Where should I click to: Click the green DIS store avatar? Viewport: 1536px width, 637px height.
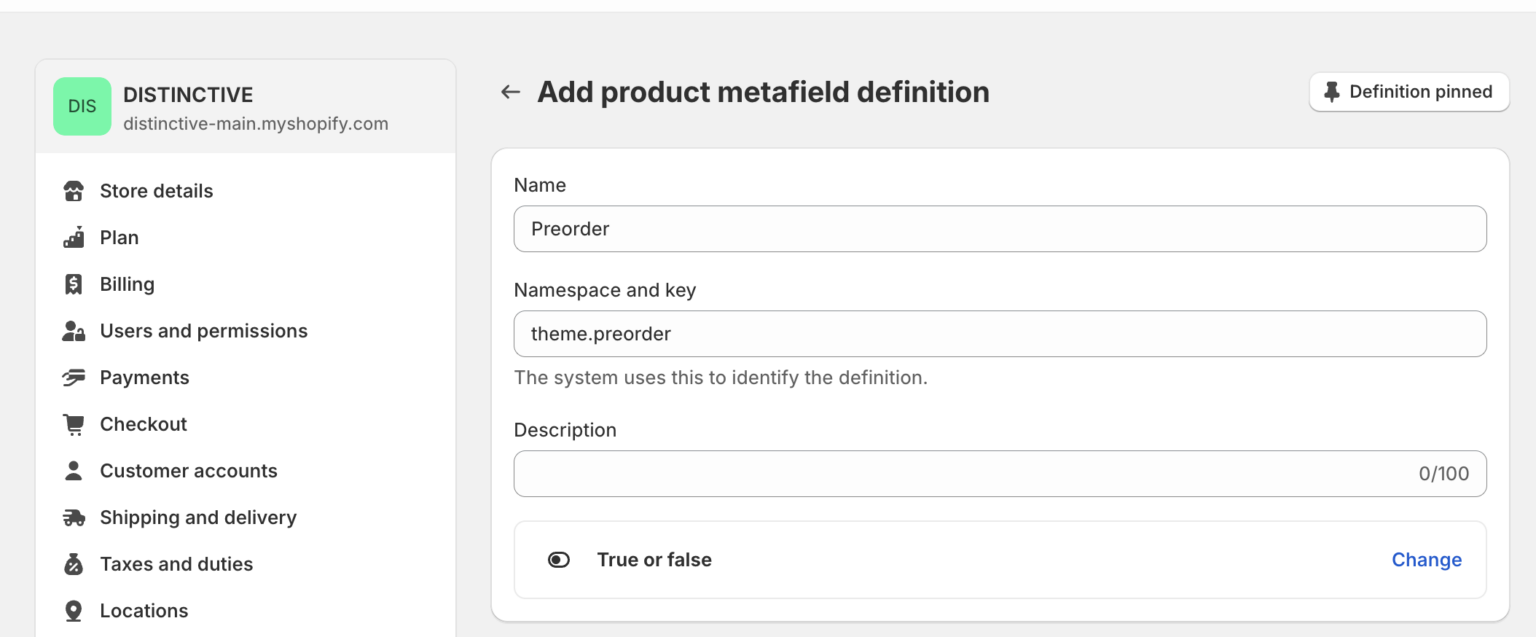[82, 105]
